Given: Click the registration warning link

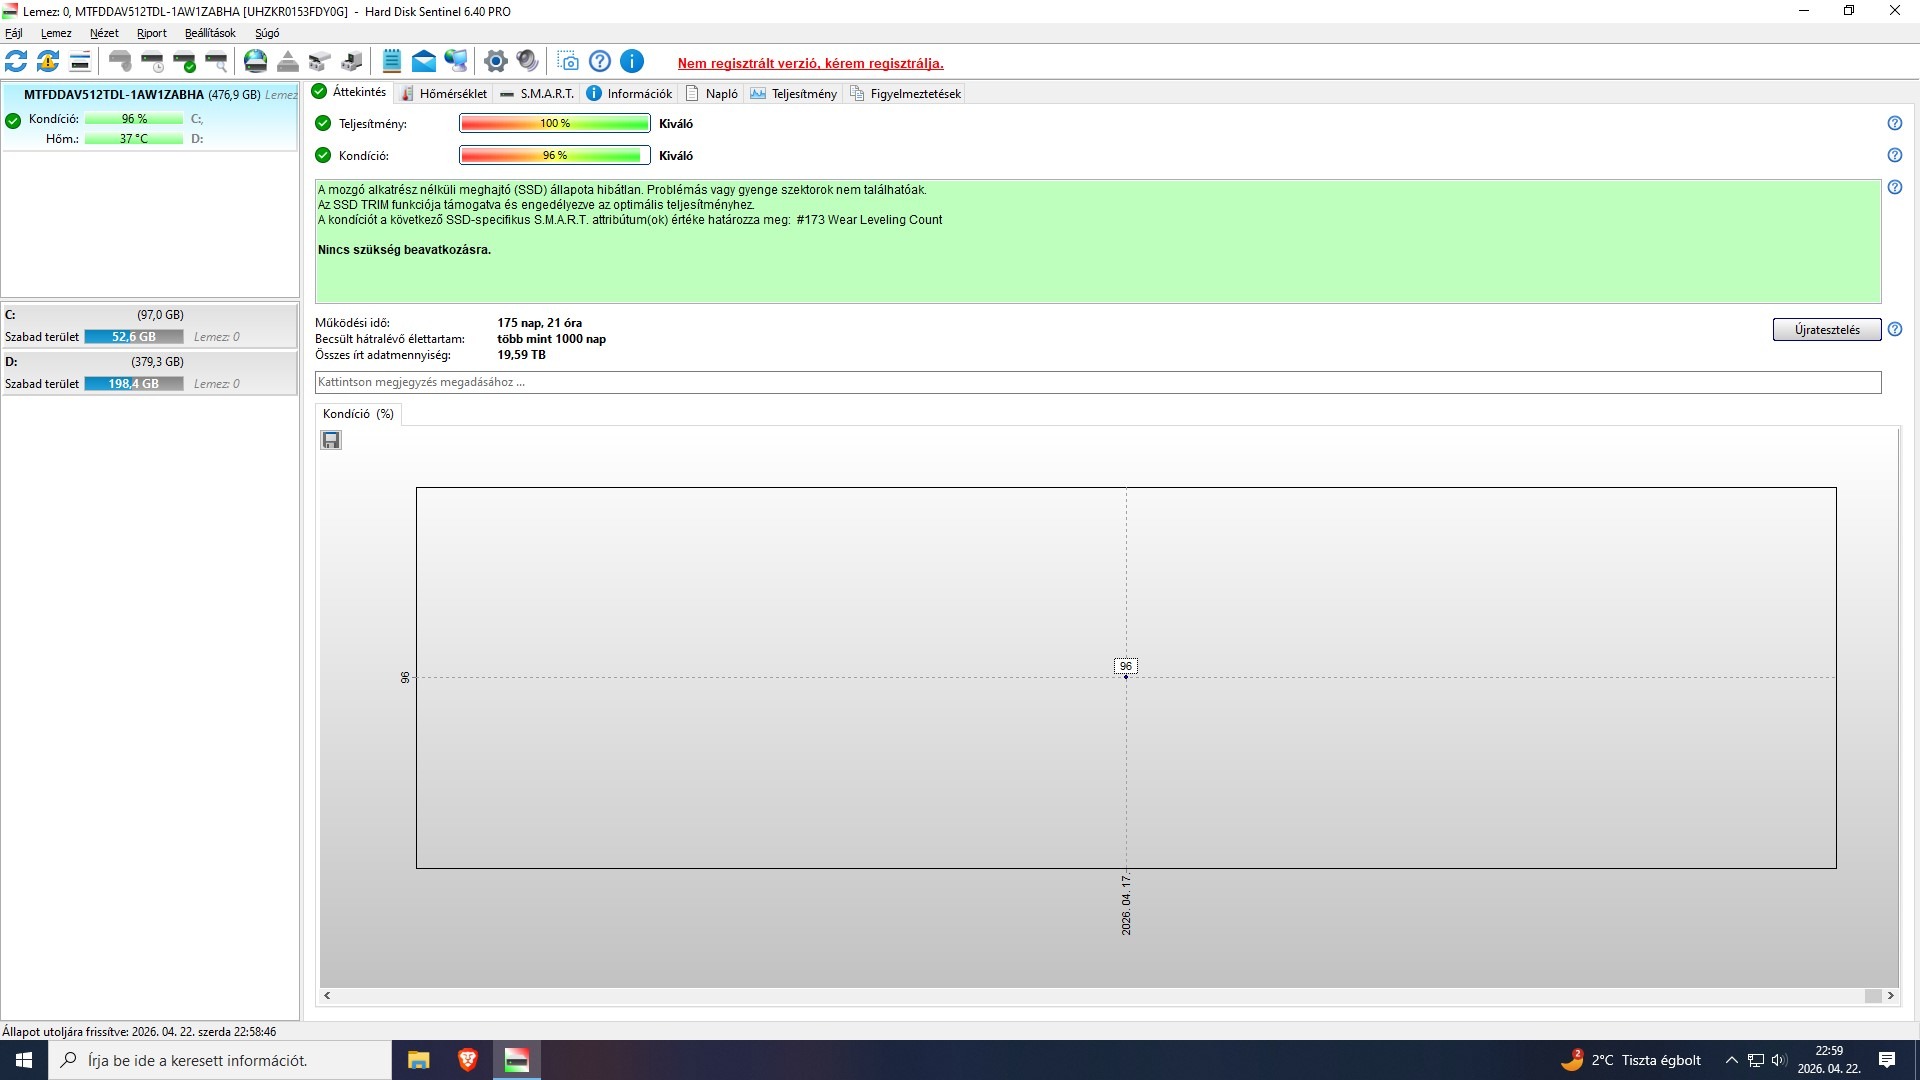Looking at the screenshot, I should click(x=810, y=63).
